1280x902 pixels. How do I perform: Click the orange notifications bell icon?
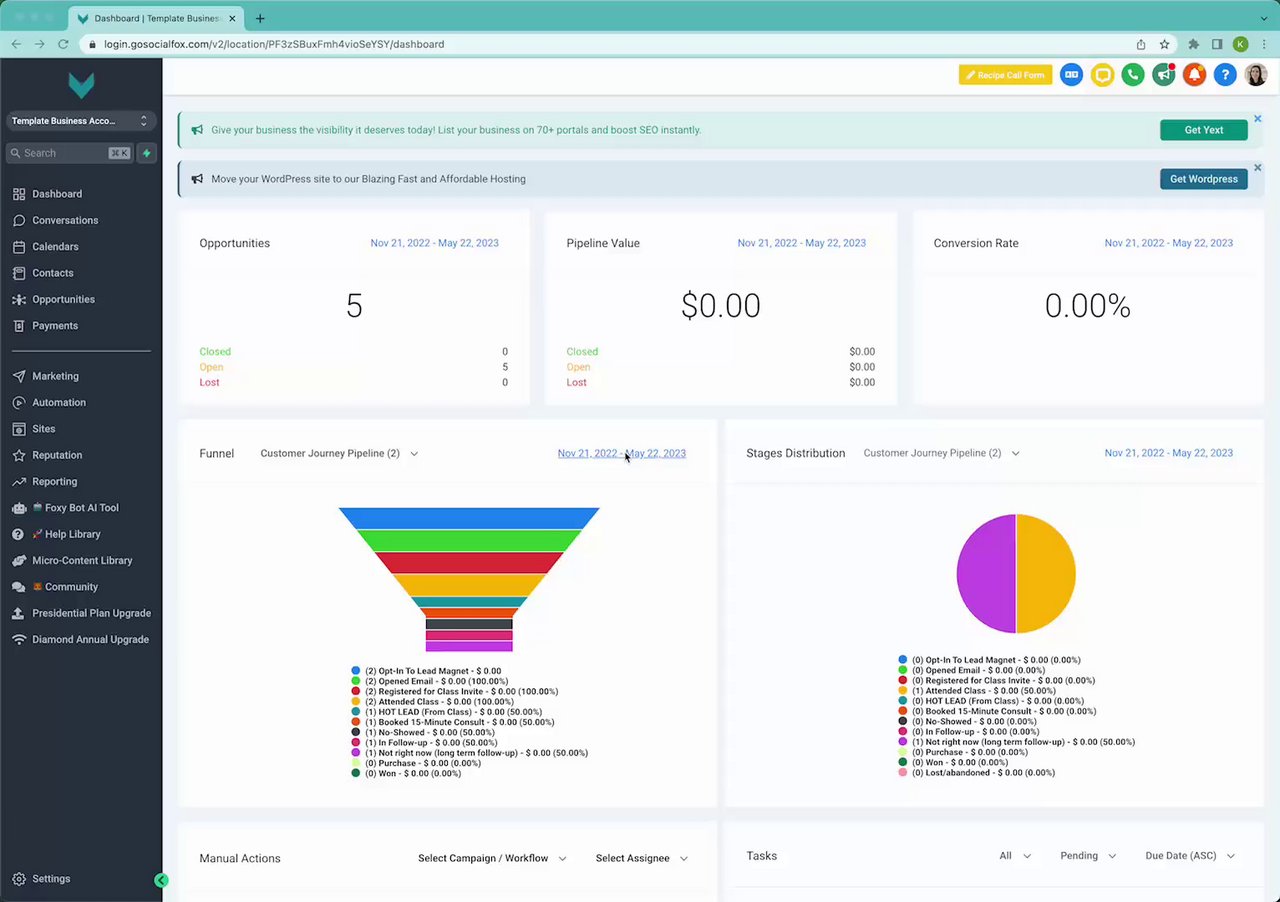[1194, 75]
